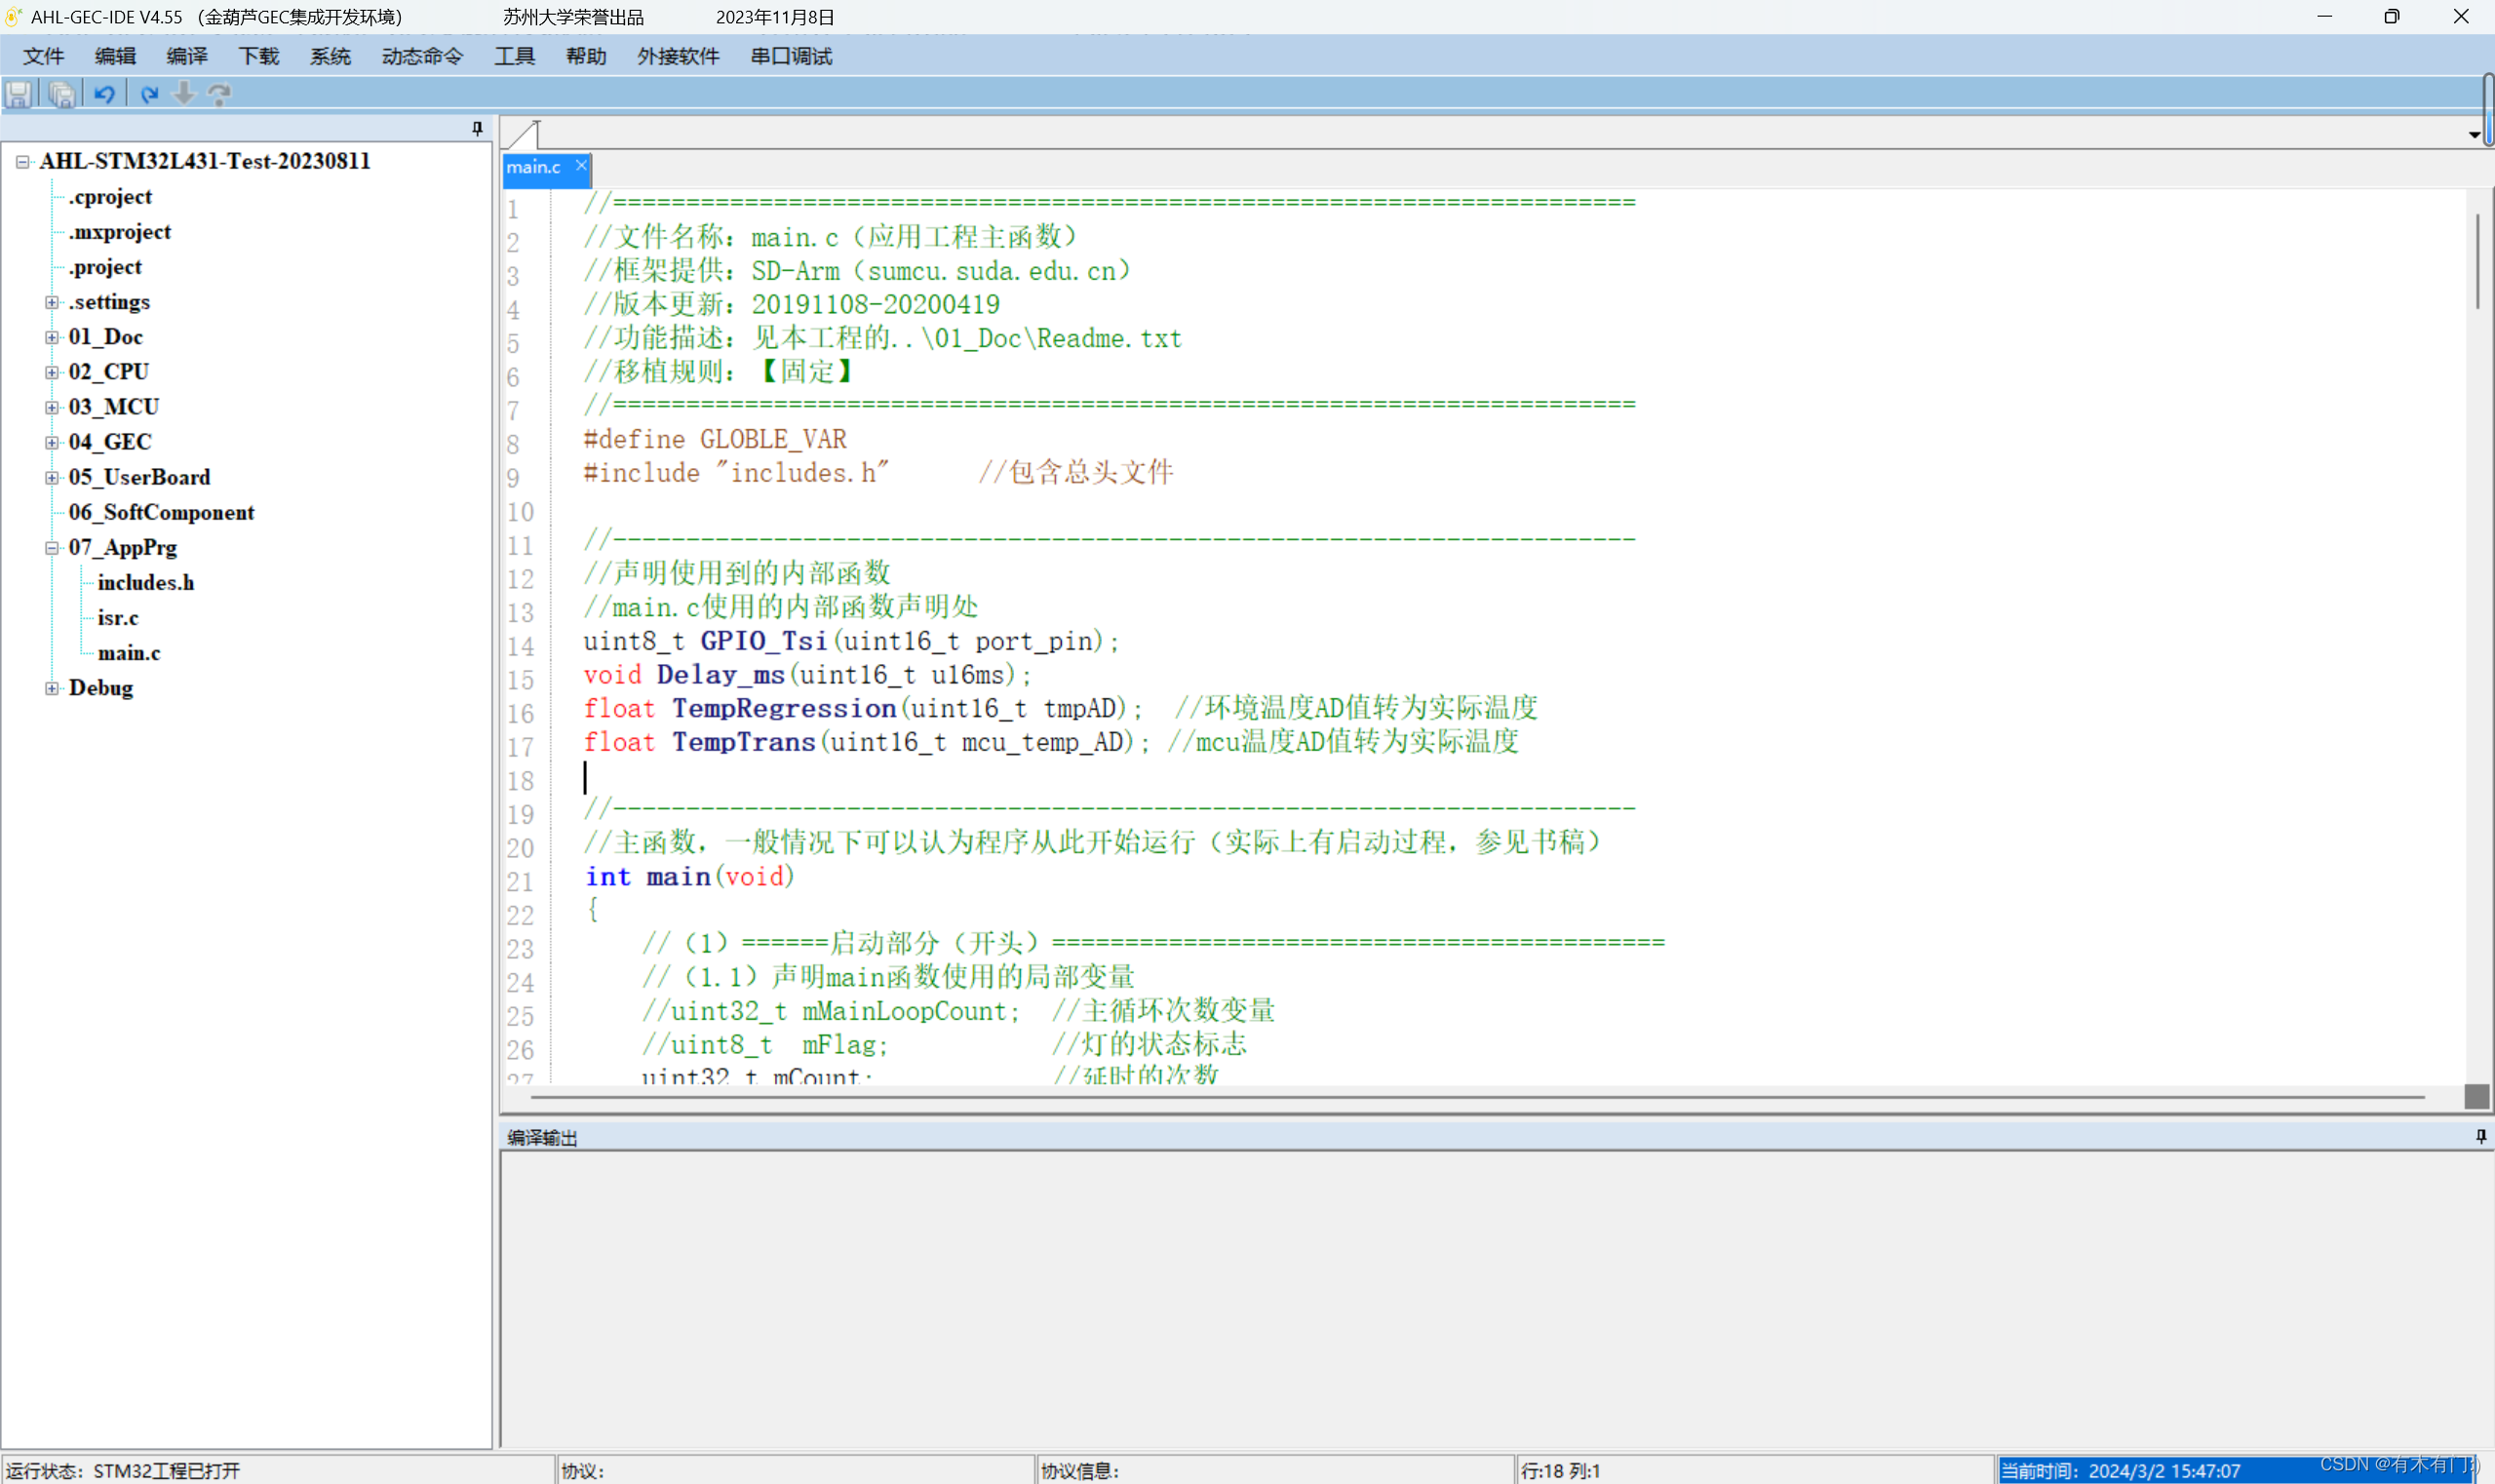Expand the Debug folder in tree
The image size is (2495, 1484).
click(x=52, y=688)
